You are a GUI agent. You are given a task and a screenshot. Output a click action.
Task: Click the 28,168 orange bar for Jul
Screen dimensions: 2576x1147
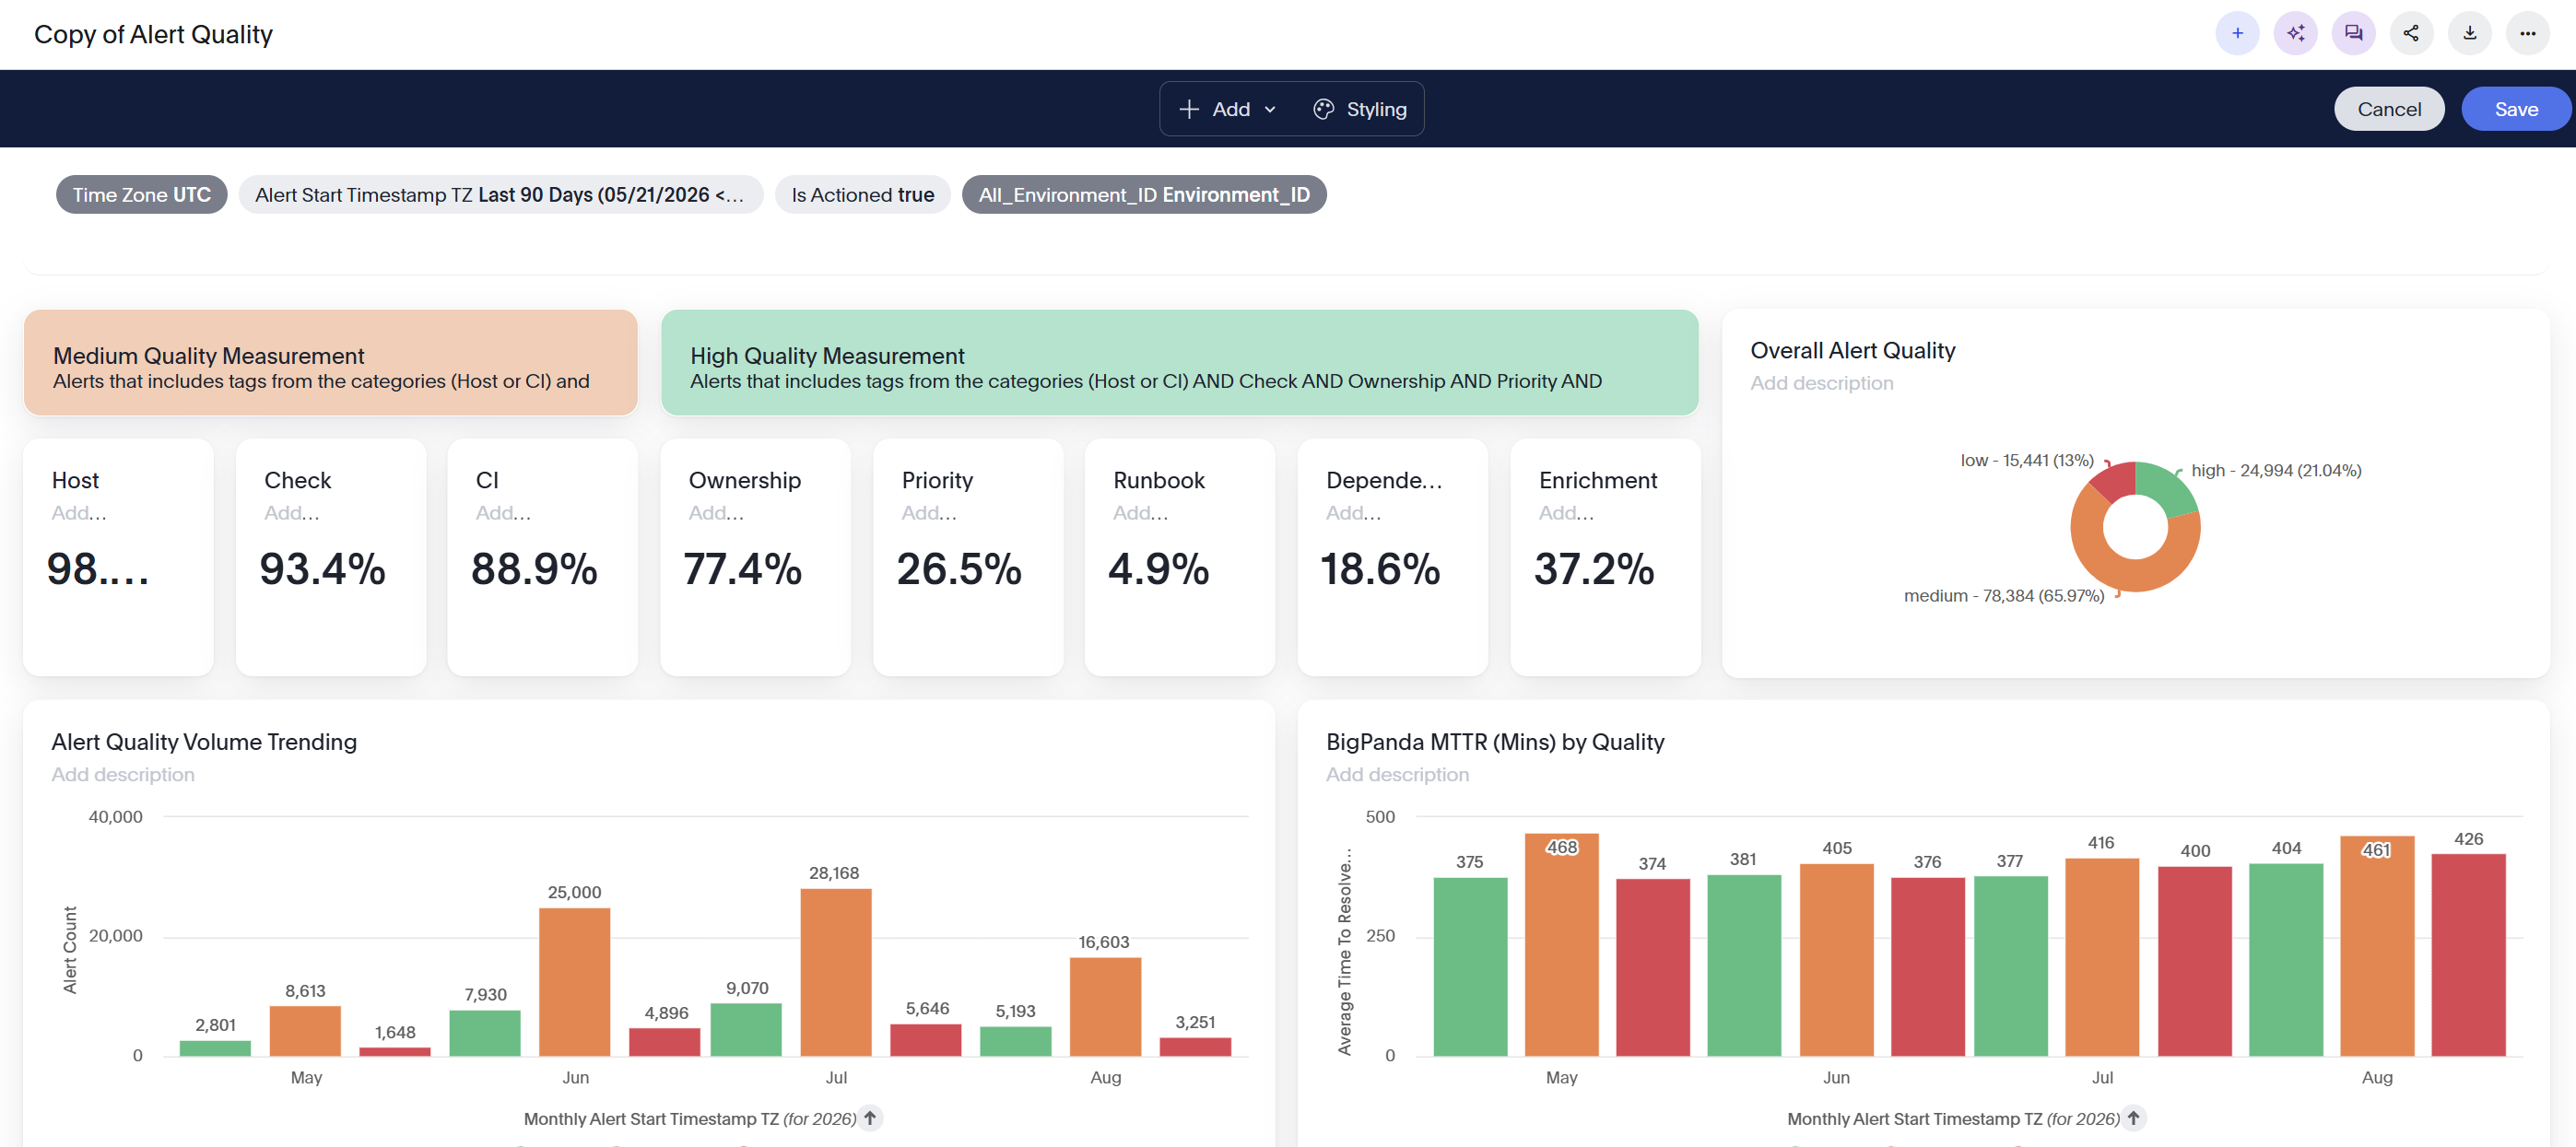point(835,972)
